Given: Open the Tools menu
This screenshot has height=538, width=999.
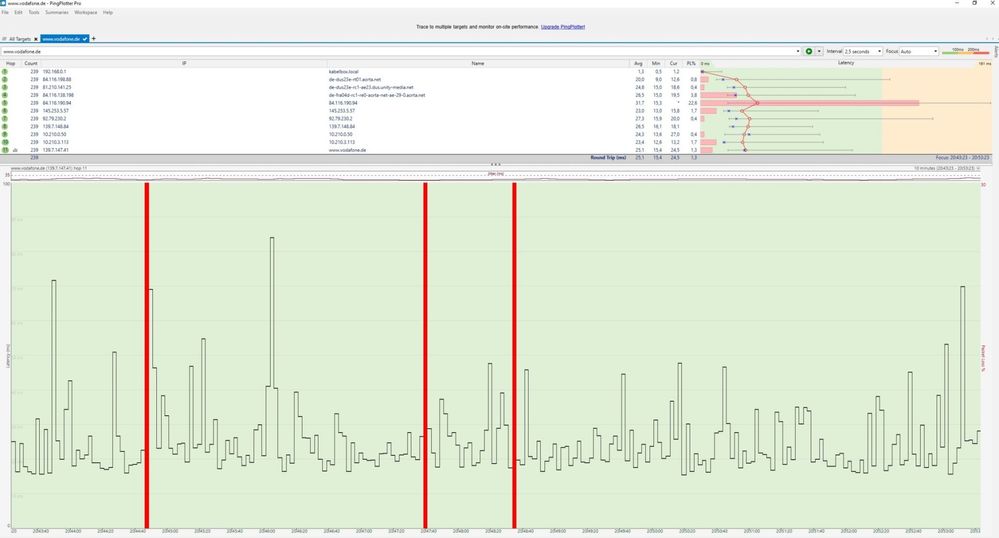Looking at the screenshot, I should (x=34, y=12).
